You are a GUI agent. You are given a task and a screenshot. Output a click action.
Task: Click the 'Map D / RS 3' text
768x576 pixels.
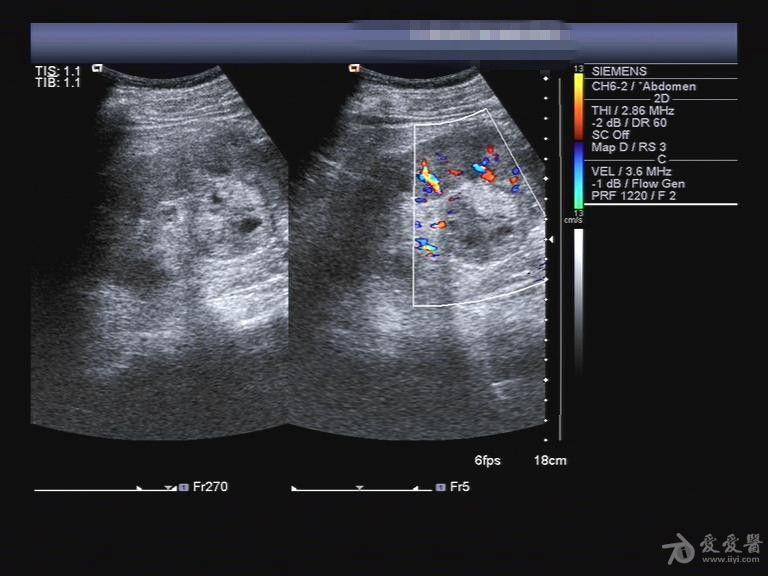(628, 147)
